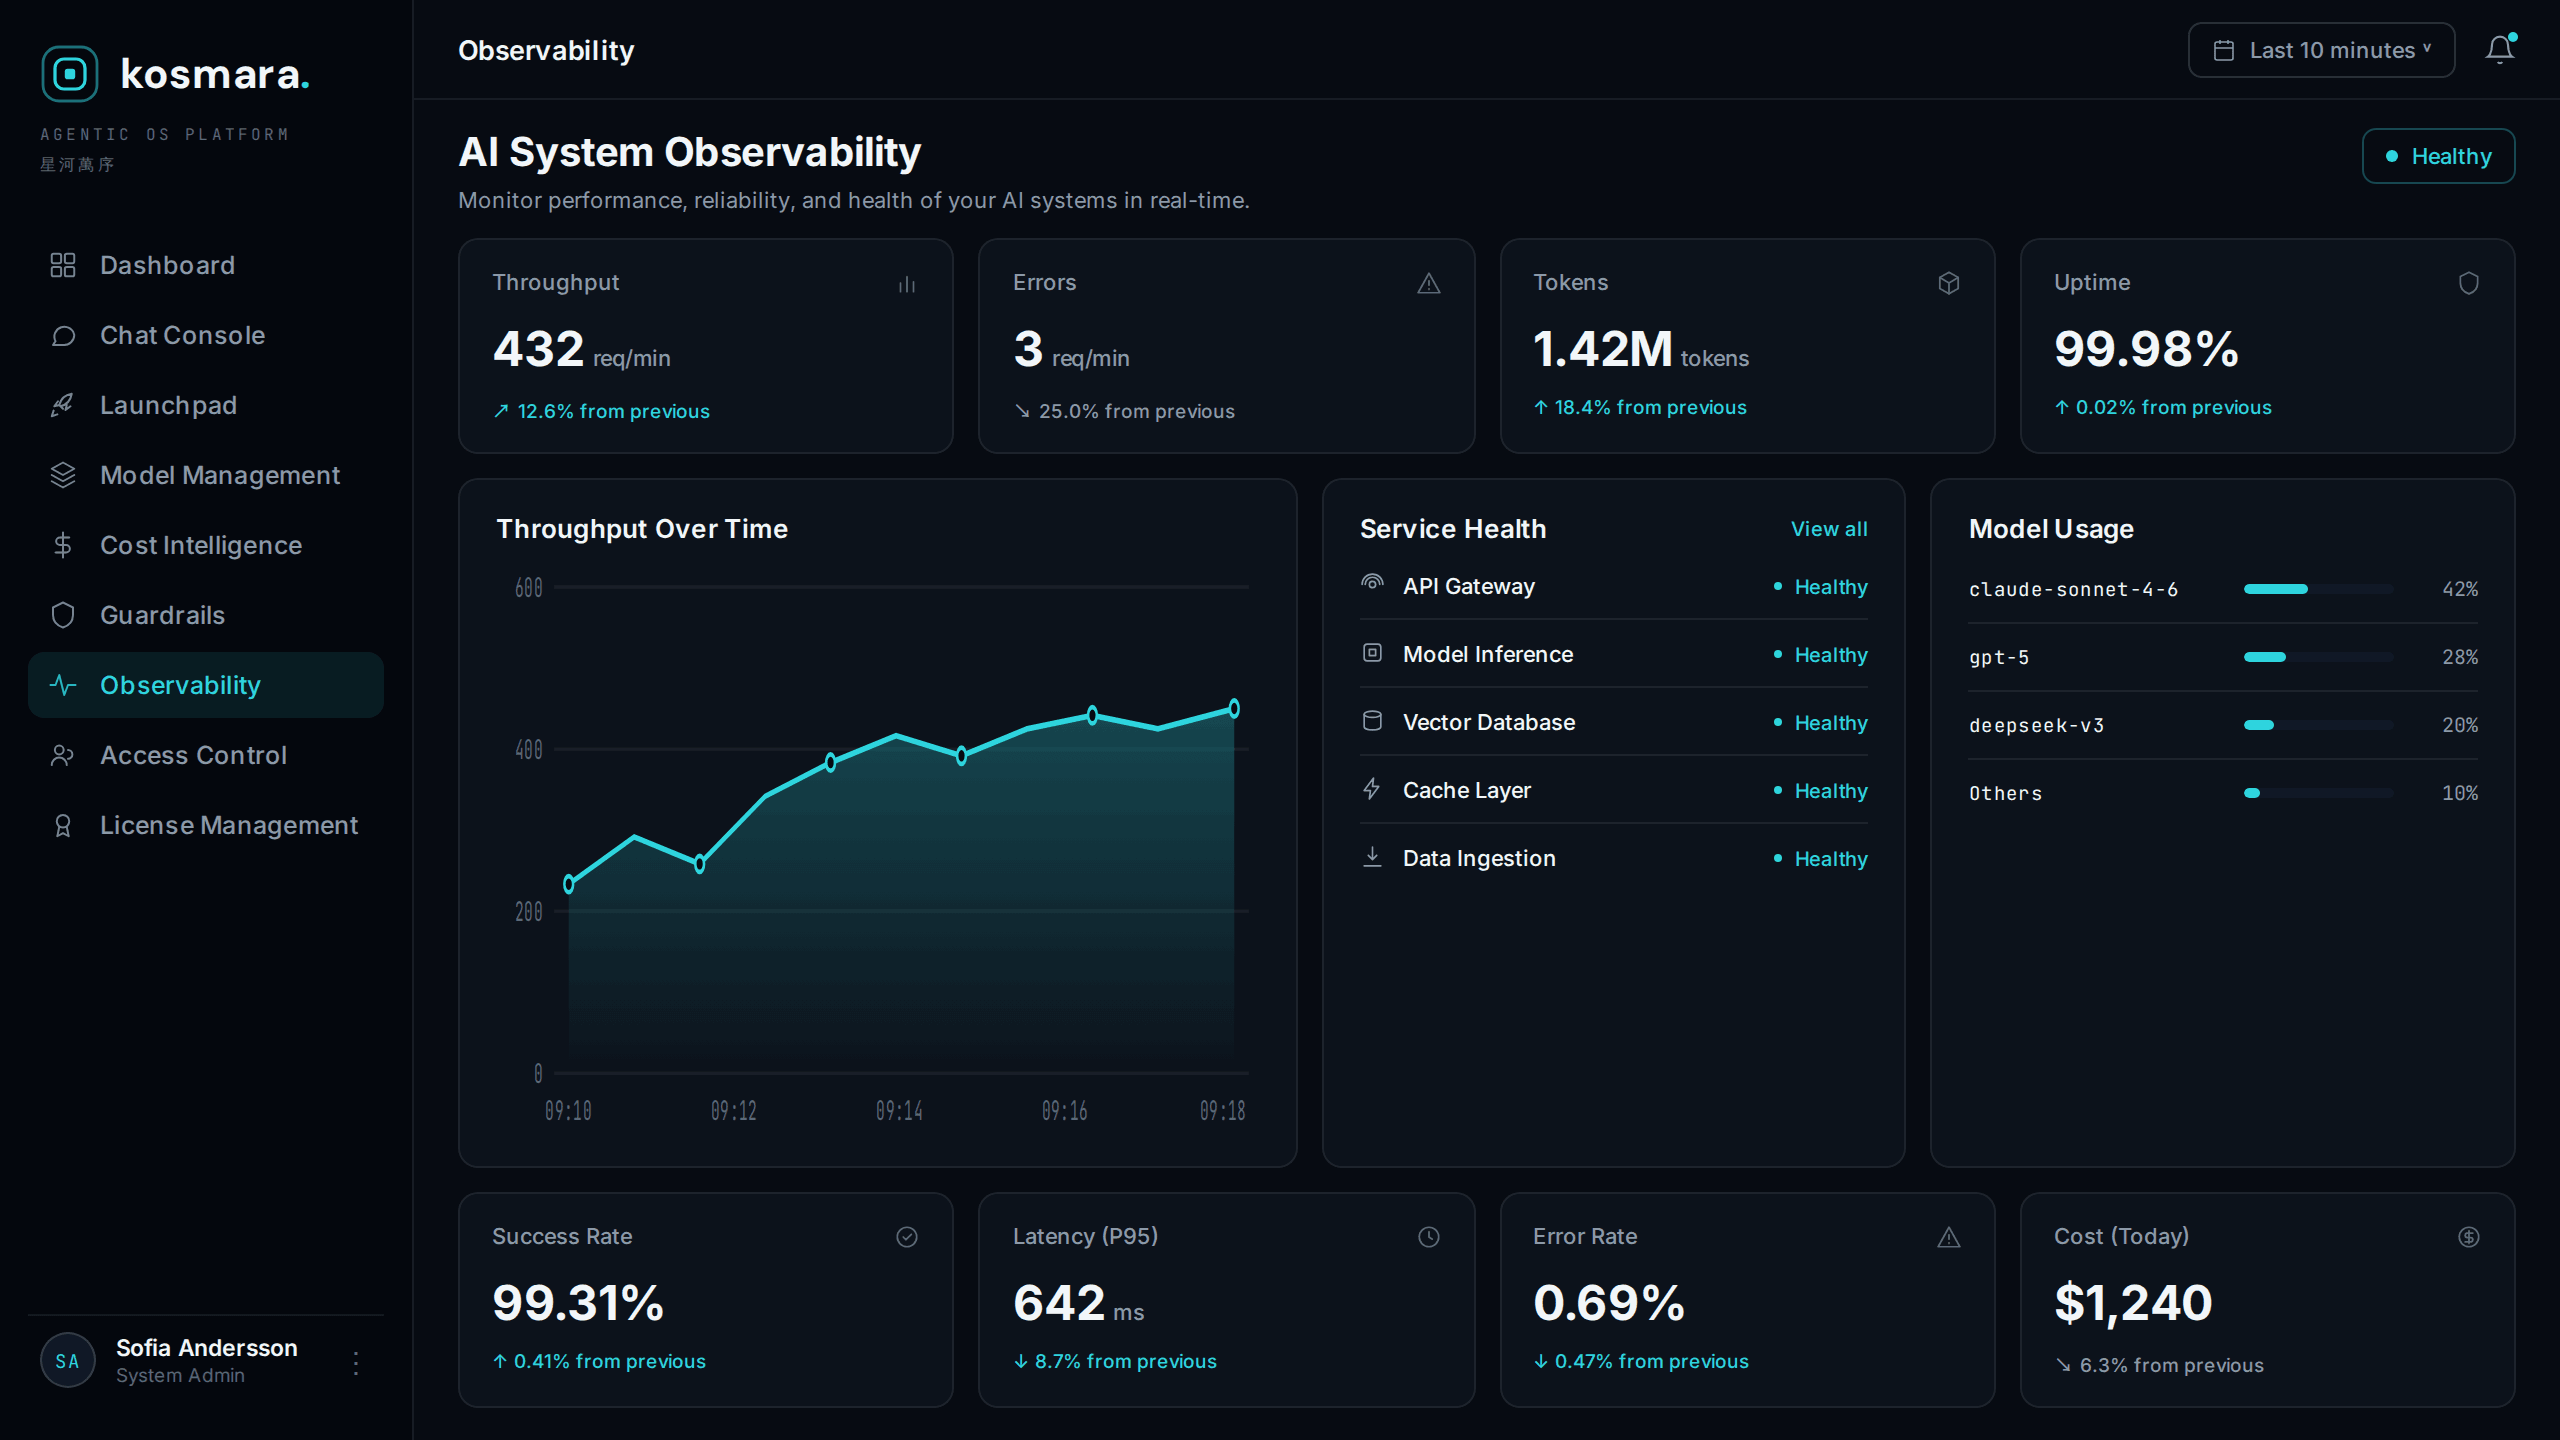
Task: Click the Chat Console bubble icon
Action: [x=63, y=335]
